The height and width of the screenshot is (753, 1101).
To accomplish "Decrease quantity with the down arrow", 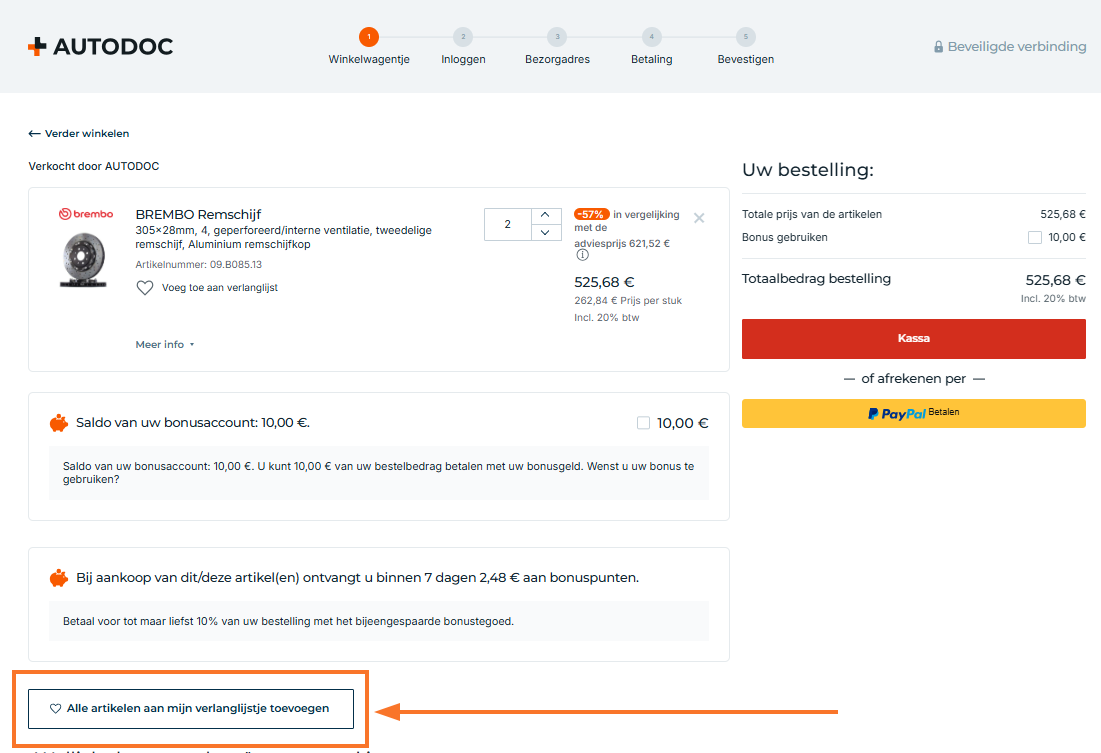I will coord(544,232).
